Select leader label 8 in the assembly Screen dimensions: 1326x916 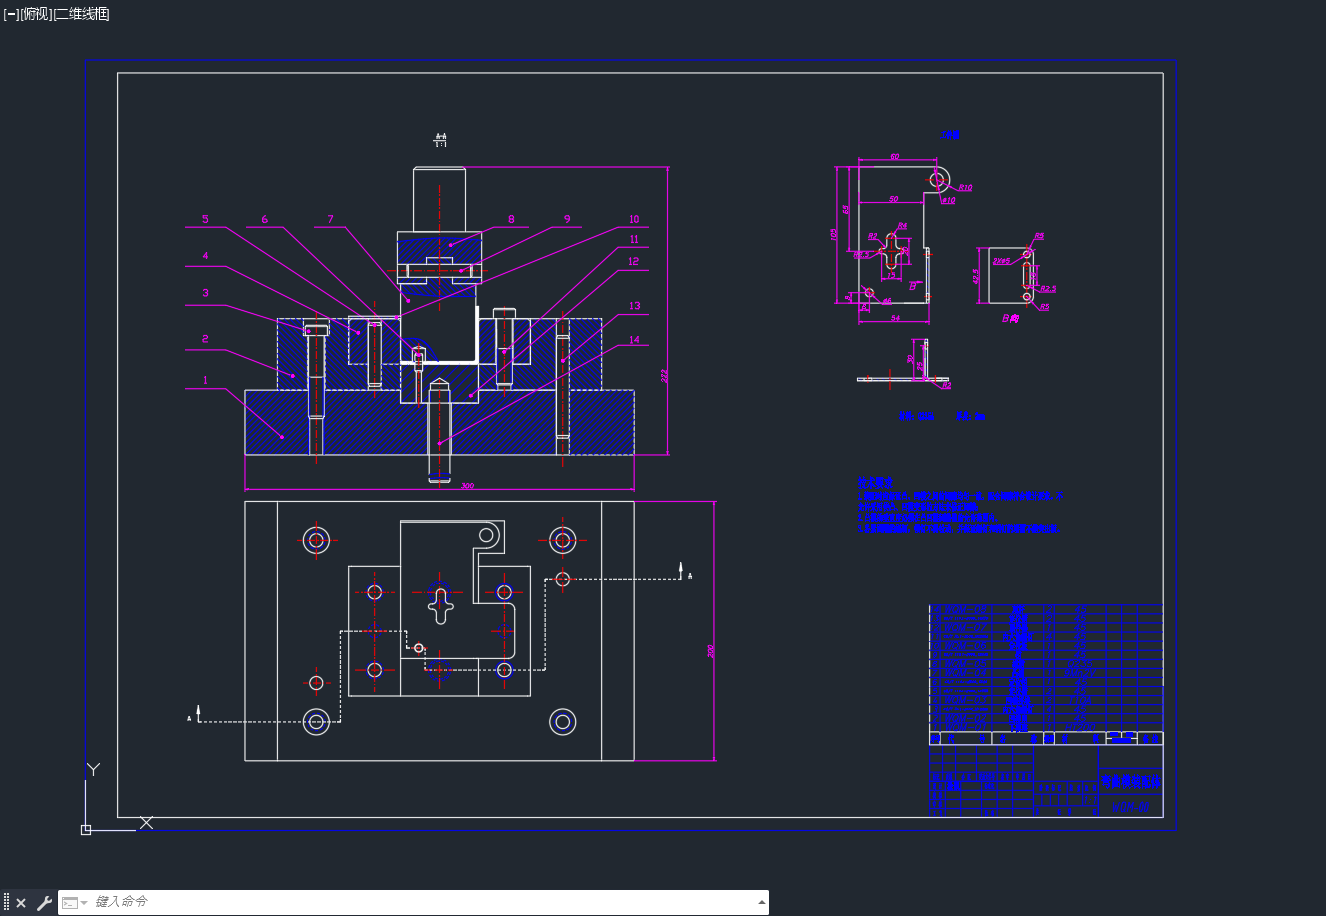pos(511,220)
